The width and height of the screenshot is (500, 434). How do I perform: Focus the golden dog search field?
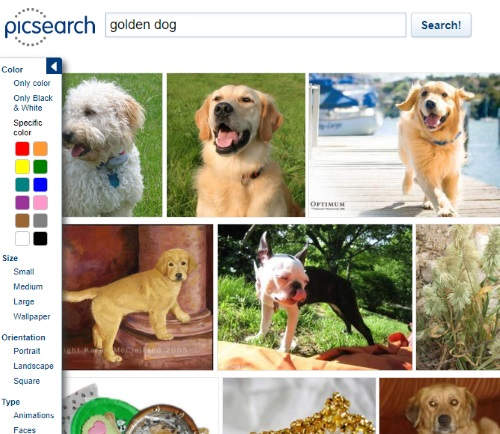pos(256,25)
